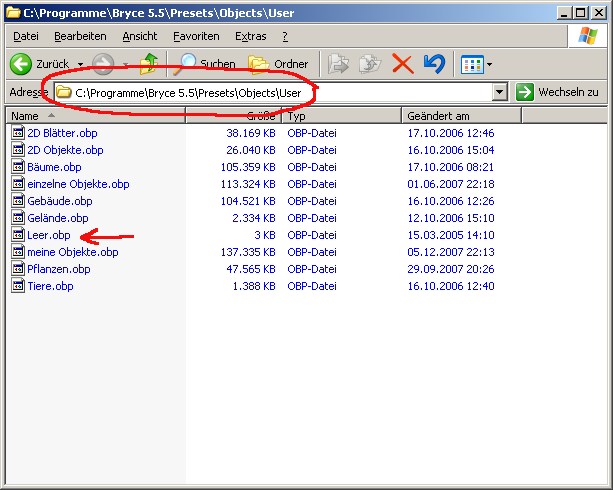Click the Copy To folder toolbar icon
613x490 pixels.
pyautogui.click(x=370, y=64)
